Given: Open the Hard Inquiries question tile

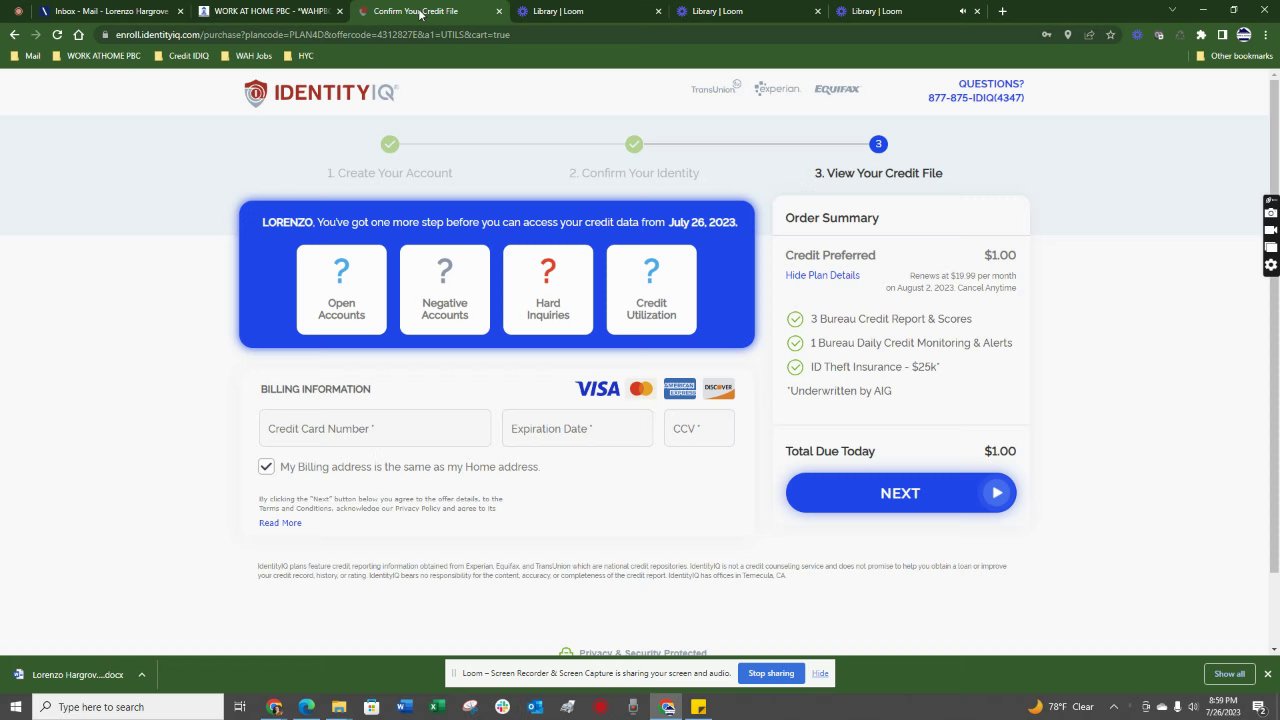Looking at the screenshot, I should [x=548, y=289].
